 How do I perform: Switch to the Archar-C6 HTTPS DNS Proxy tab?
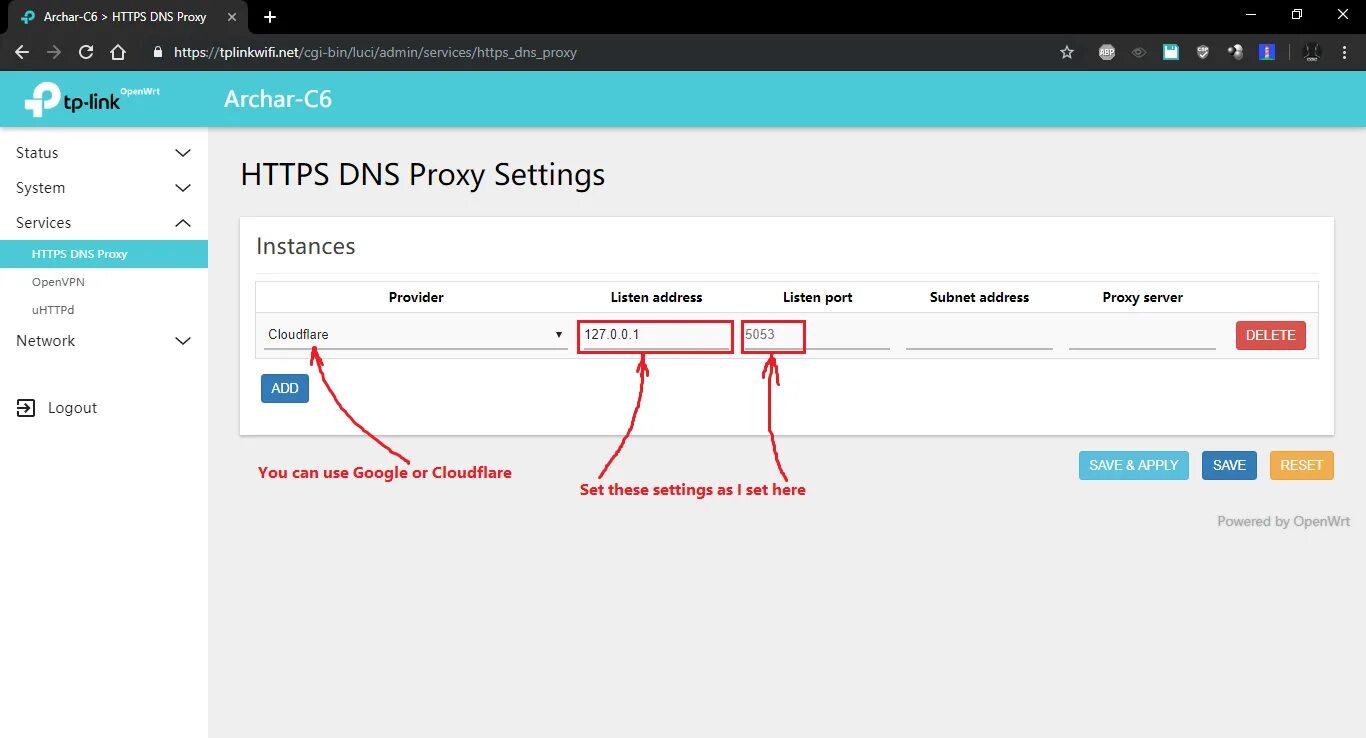(128, 17)
